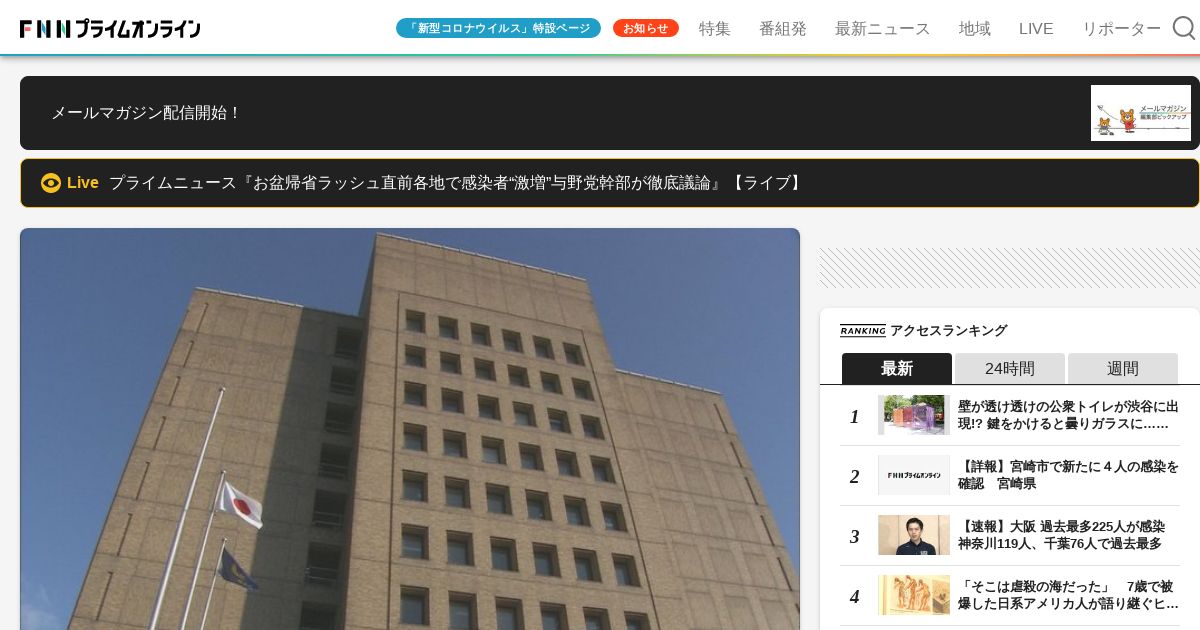Open the 番組発 menu item

[x=783, y=28]
